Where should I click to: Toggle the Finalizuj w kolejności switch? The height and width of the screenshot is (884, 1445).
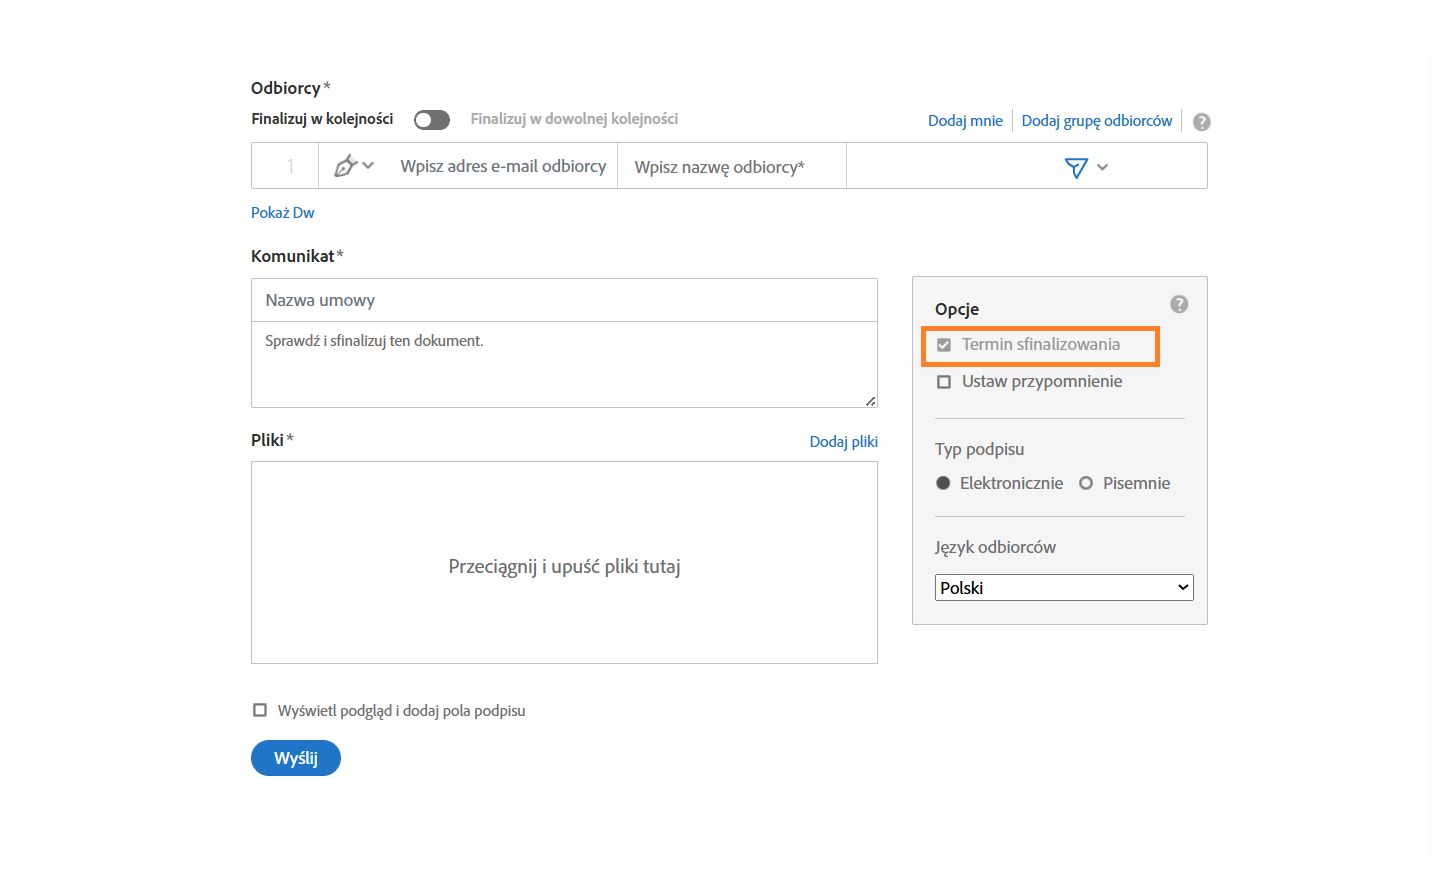click(432, 120)
